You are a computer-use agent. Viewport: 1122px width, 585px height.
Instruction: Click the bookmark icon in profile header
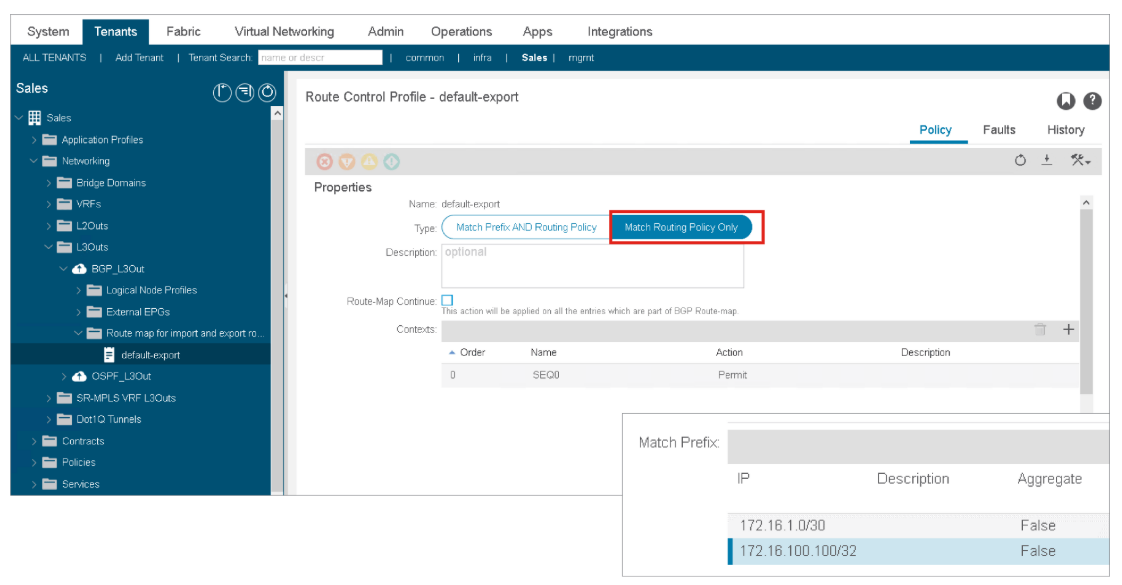[1067, 101]
